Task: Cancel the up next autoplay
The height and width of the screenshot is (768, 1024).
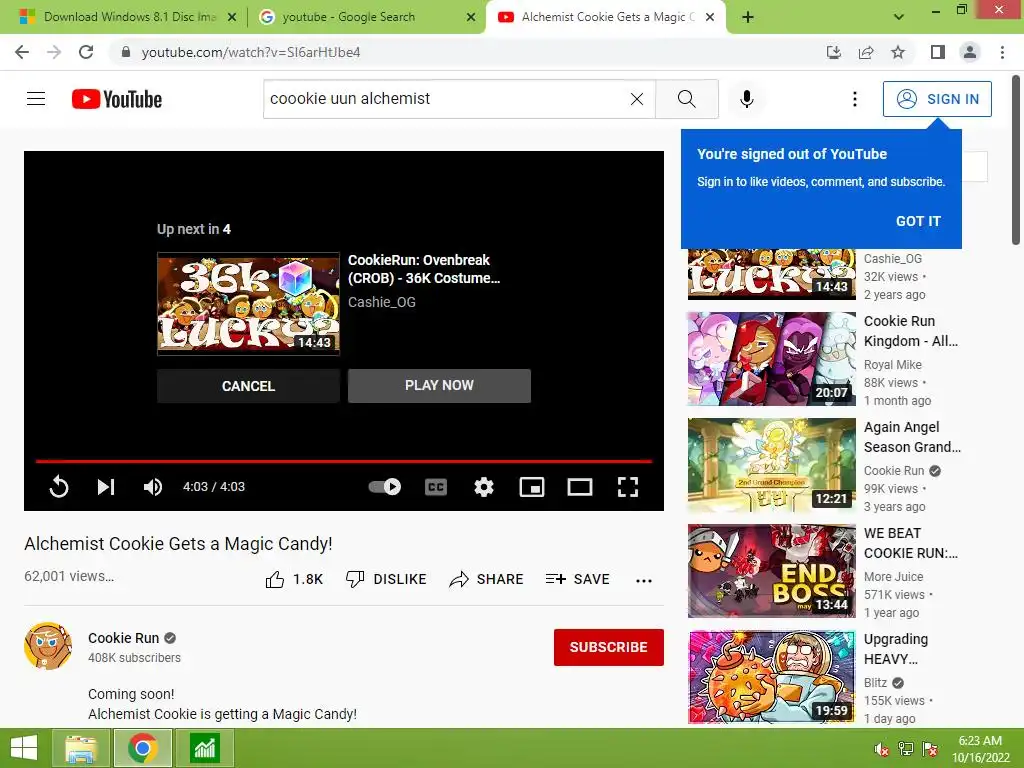Action: [x=248, y=386]
